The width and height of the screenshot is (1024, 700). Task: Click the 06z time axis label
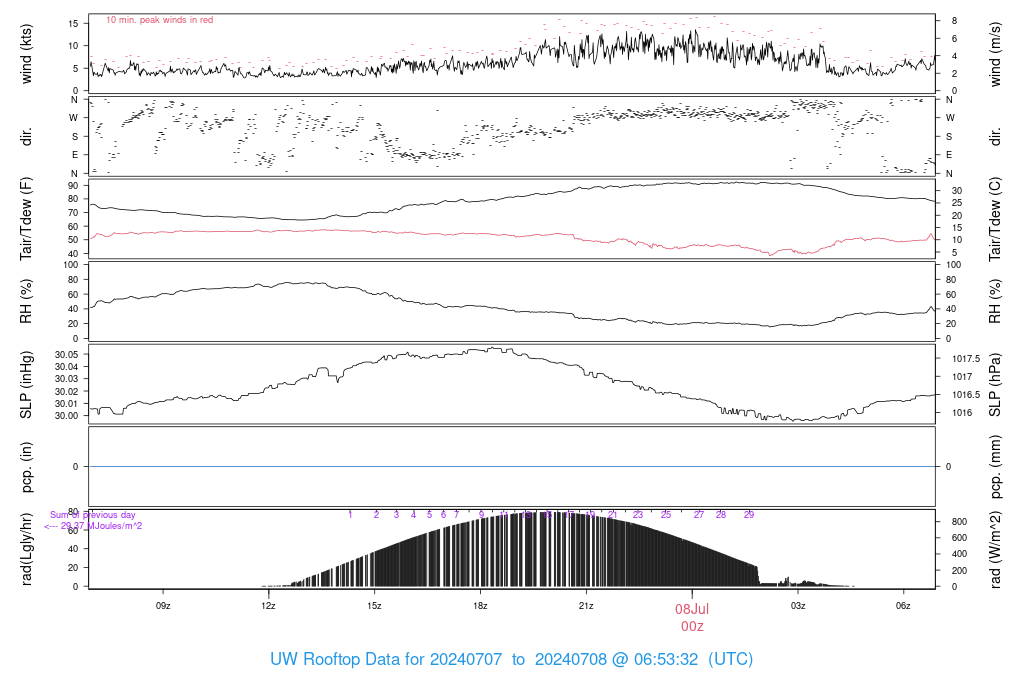click(x=903, y=606)
